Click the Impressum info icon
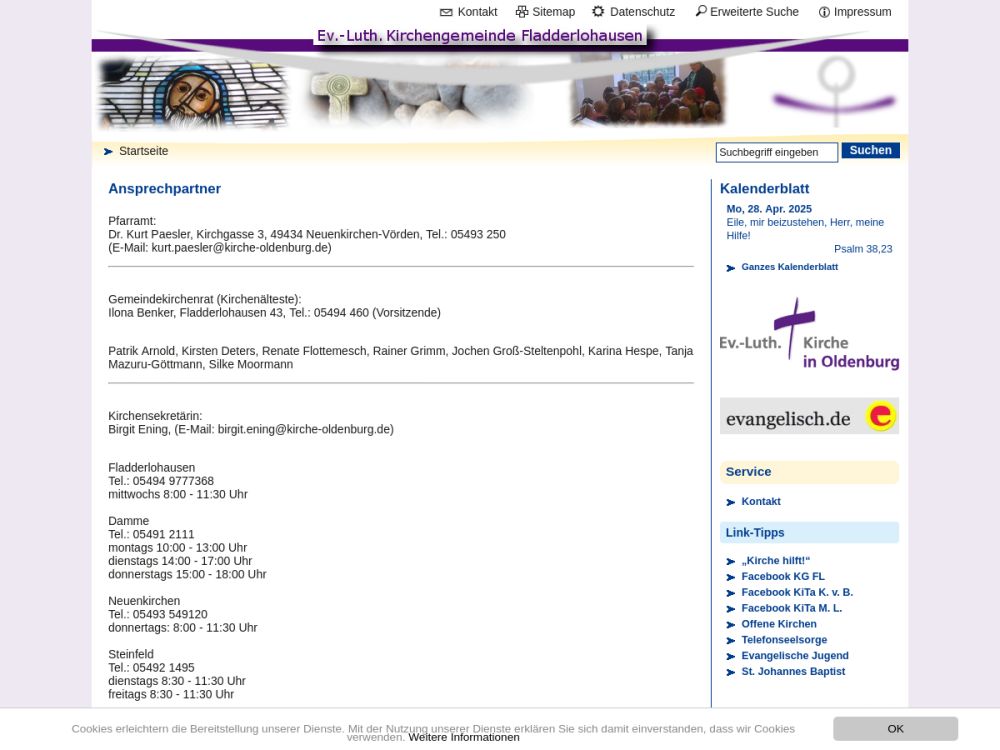 click(x=824, y=12)
